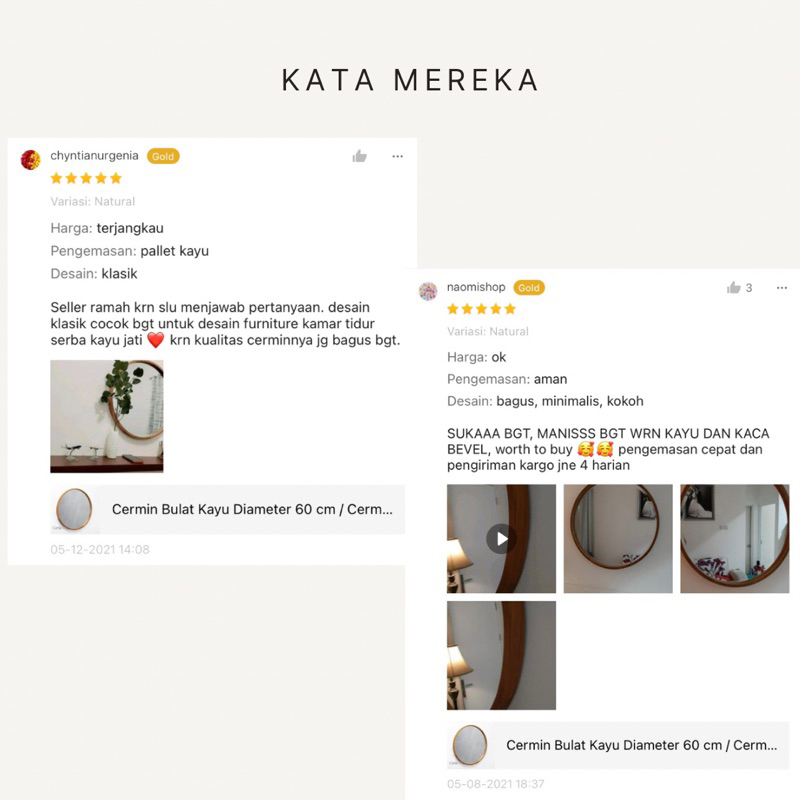Click the Gold badge next to chyntianurgenia
The height and width of the screenshot is (800, 800).
pyautogui.click(x=163, y=156)
